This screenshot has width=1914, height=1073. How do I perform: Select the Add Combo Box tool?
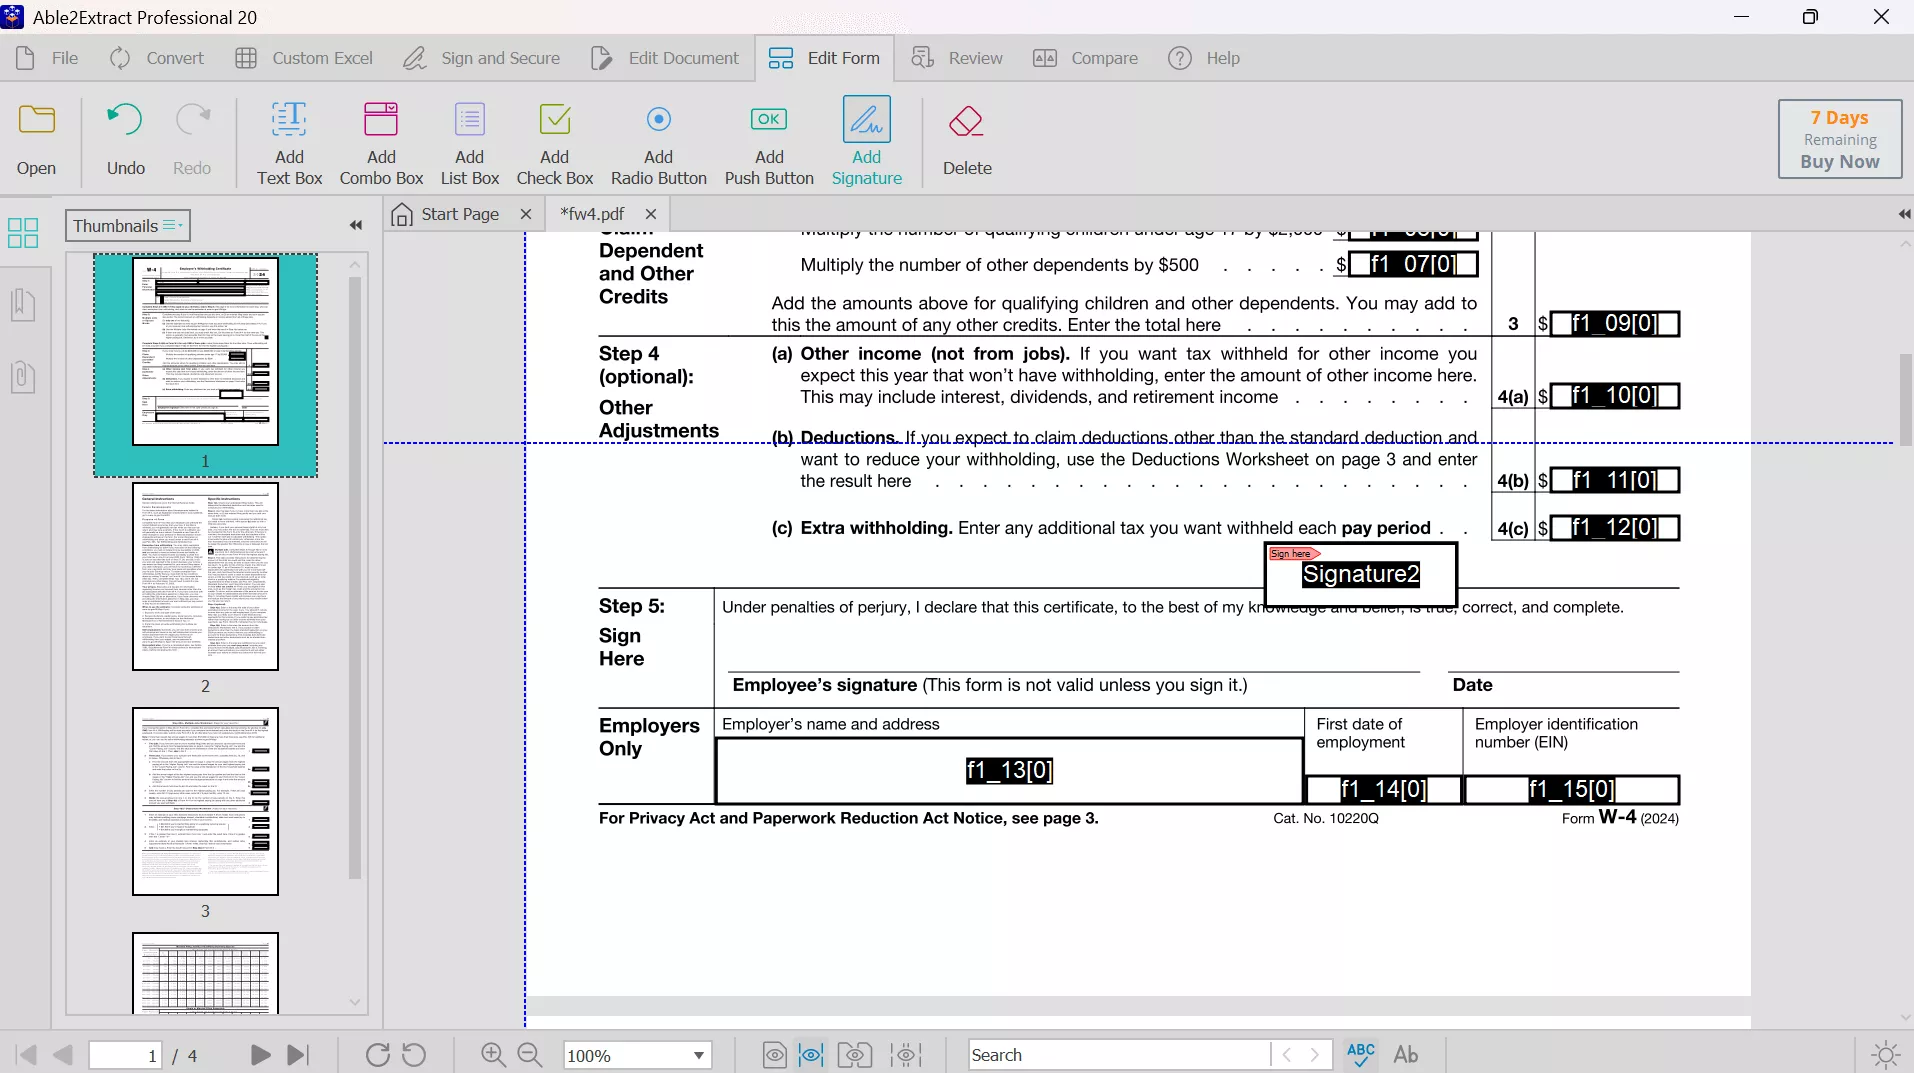pyautogui.click(x=380, y=140)
